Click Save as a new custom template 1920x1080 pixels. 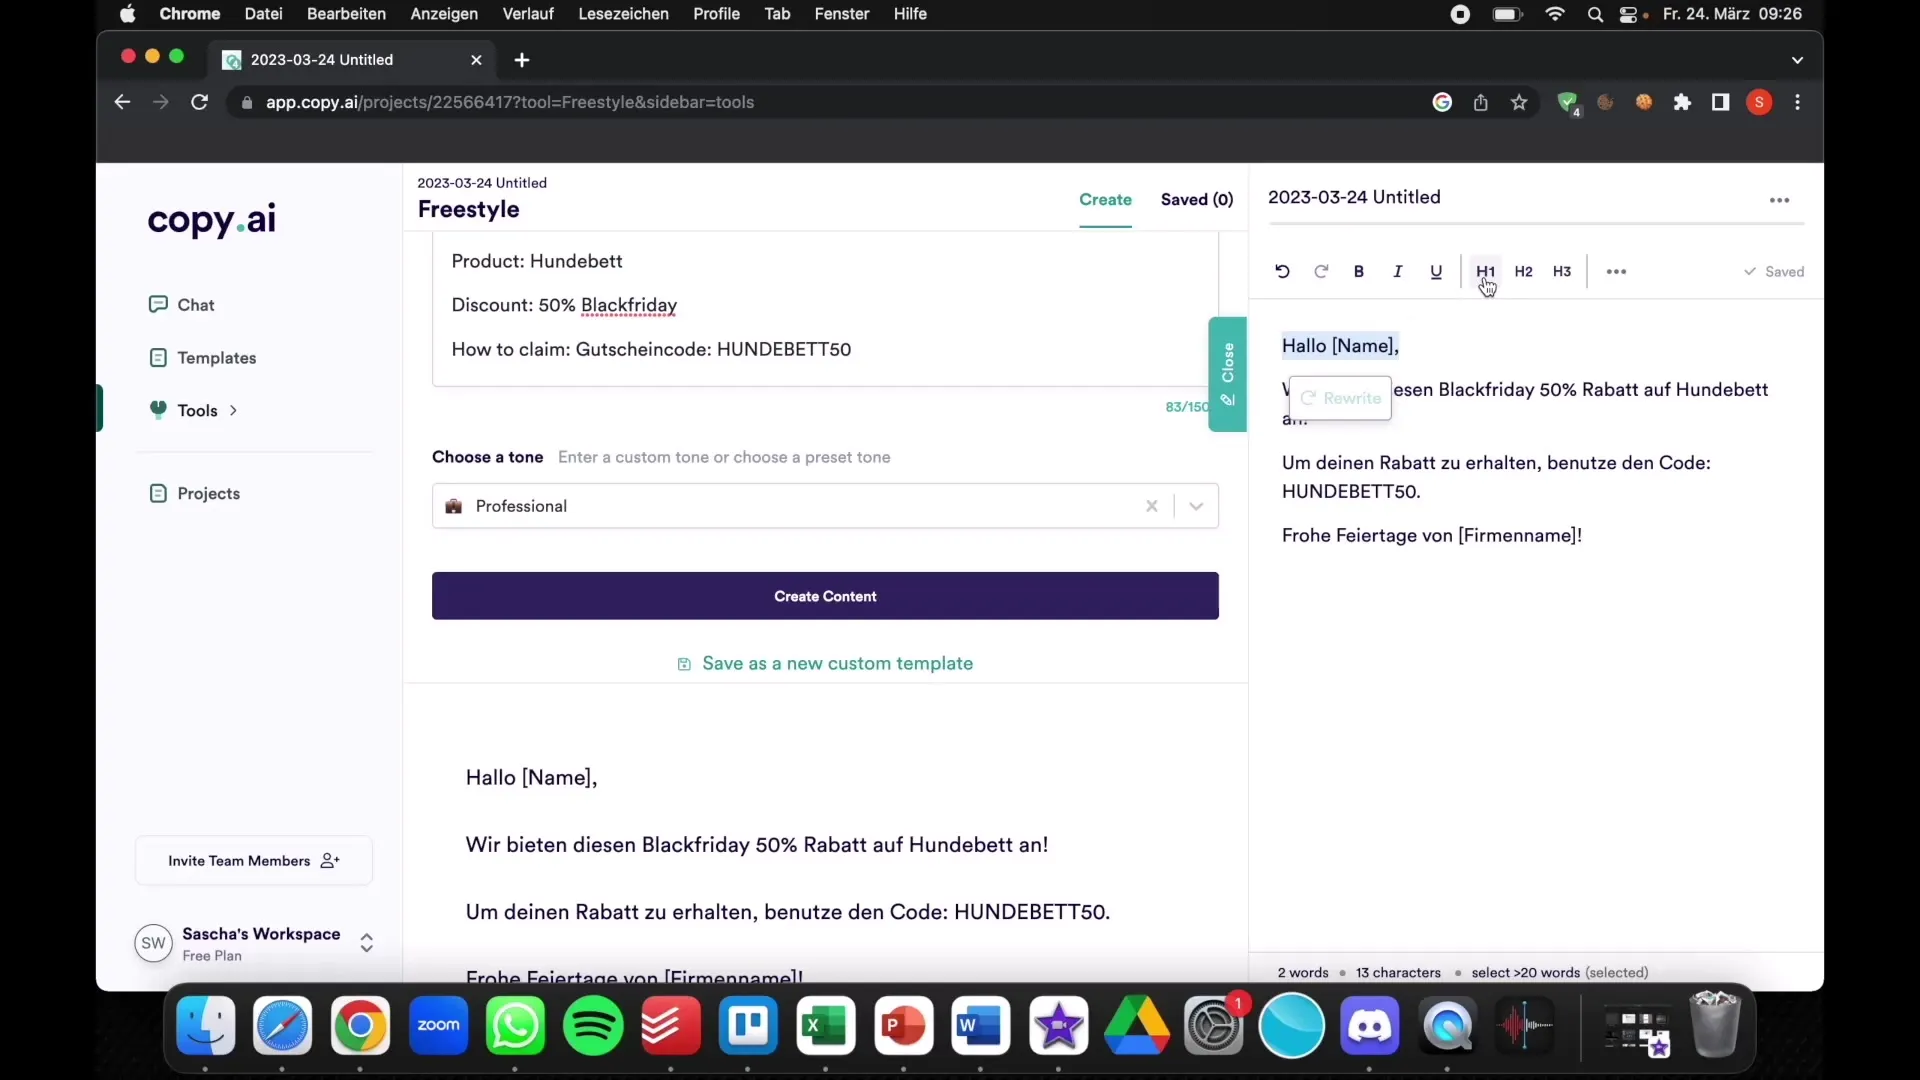827,662
